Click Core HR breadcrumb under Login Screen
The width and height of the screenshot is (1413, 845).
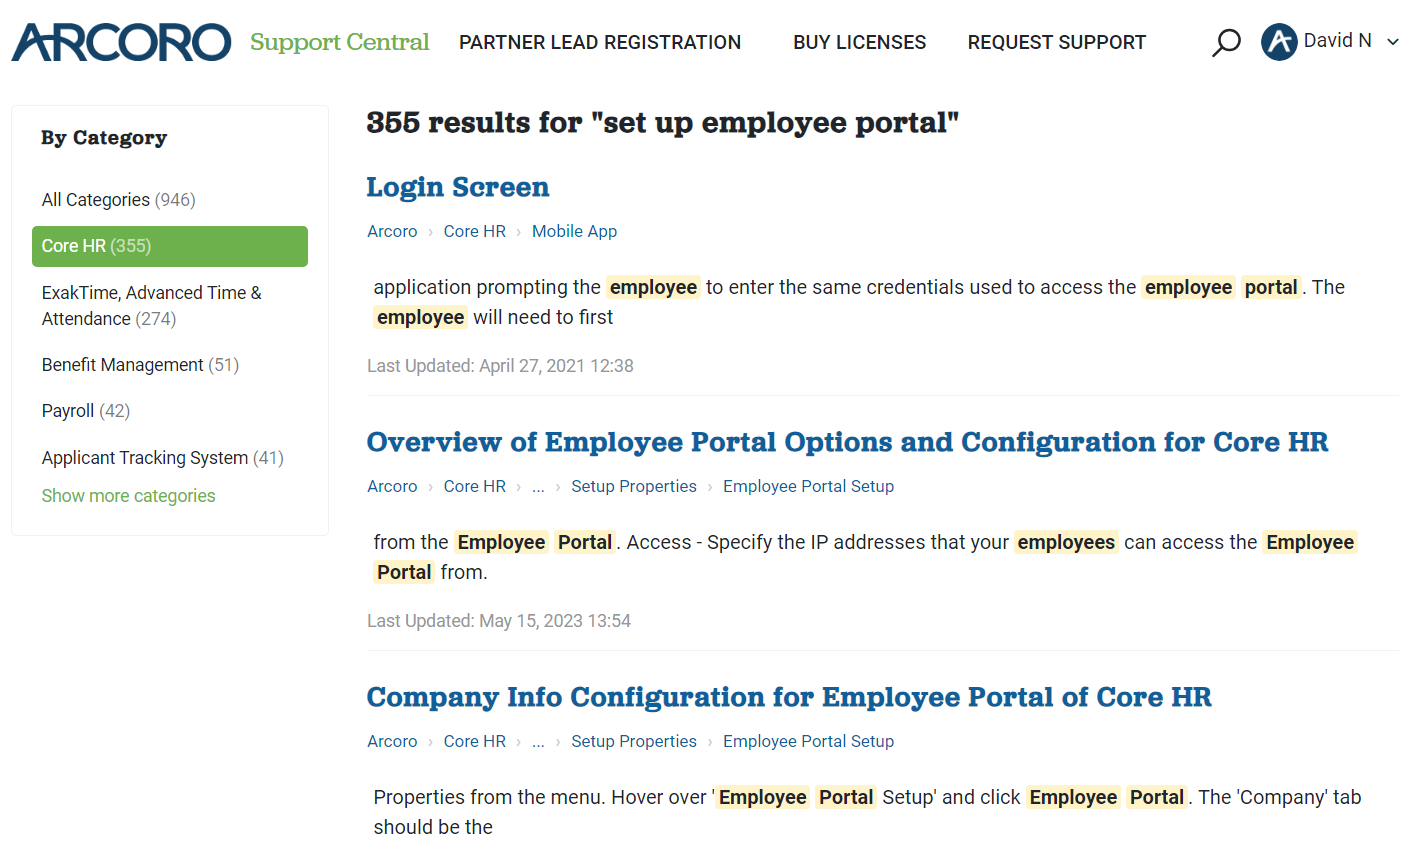pos(475,231)
